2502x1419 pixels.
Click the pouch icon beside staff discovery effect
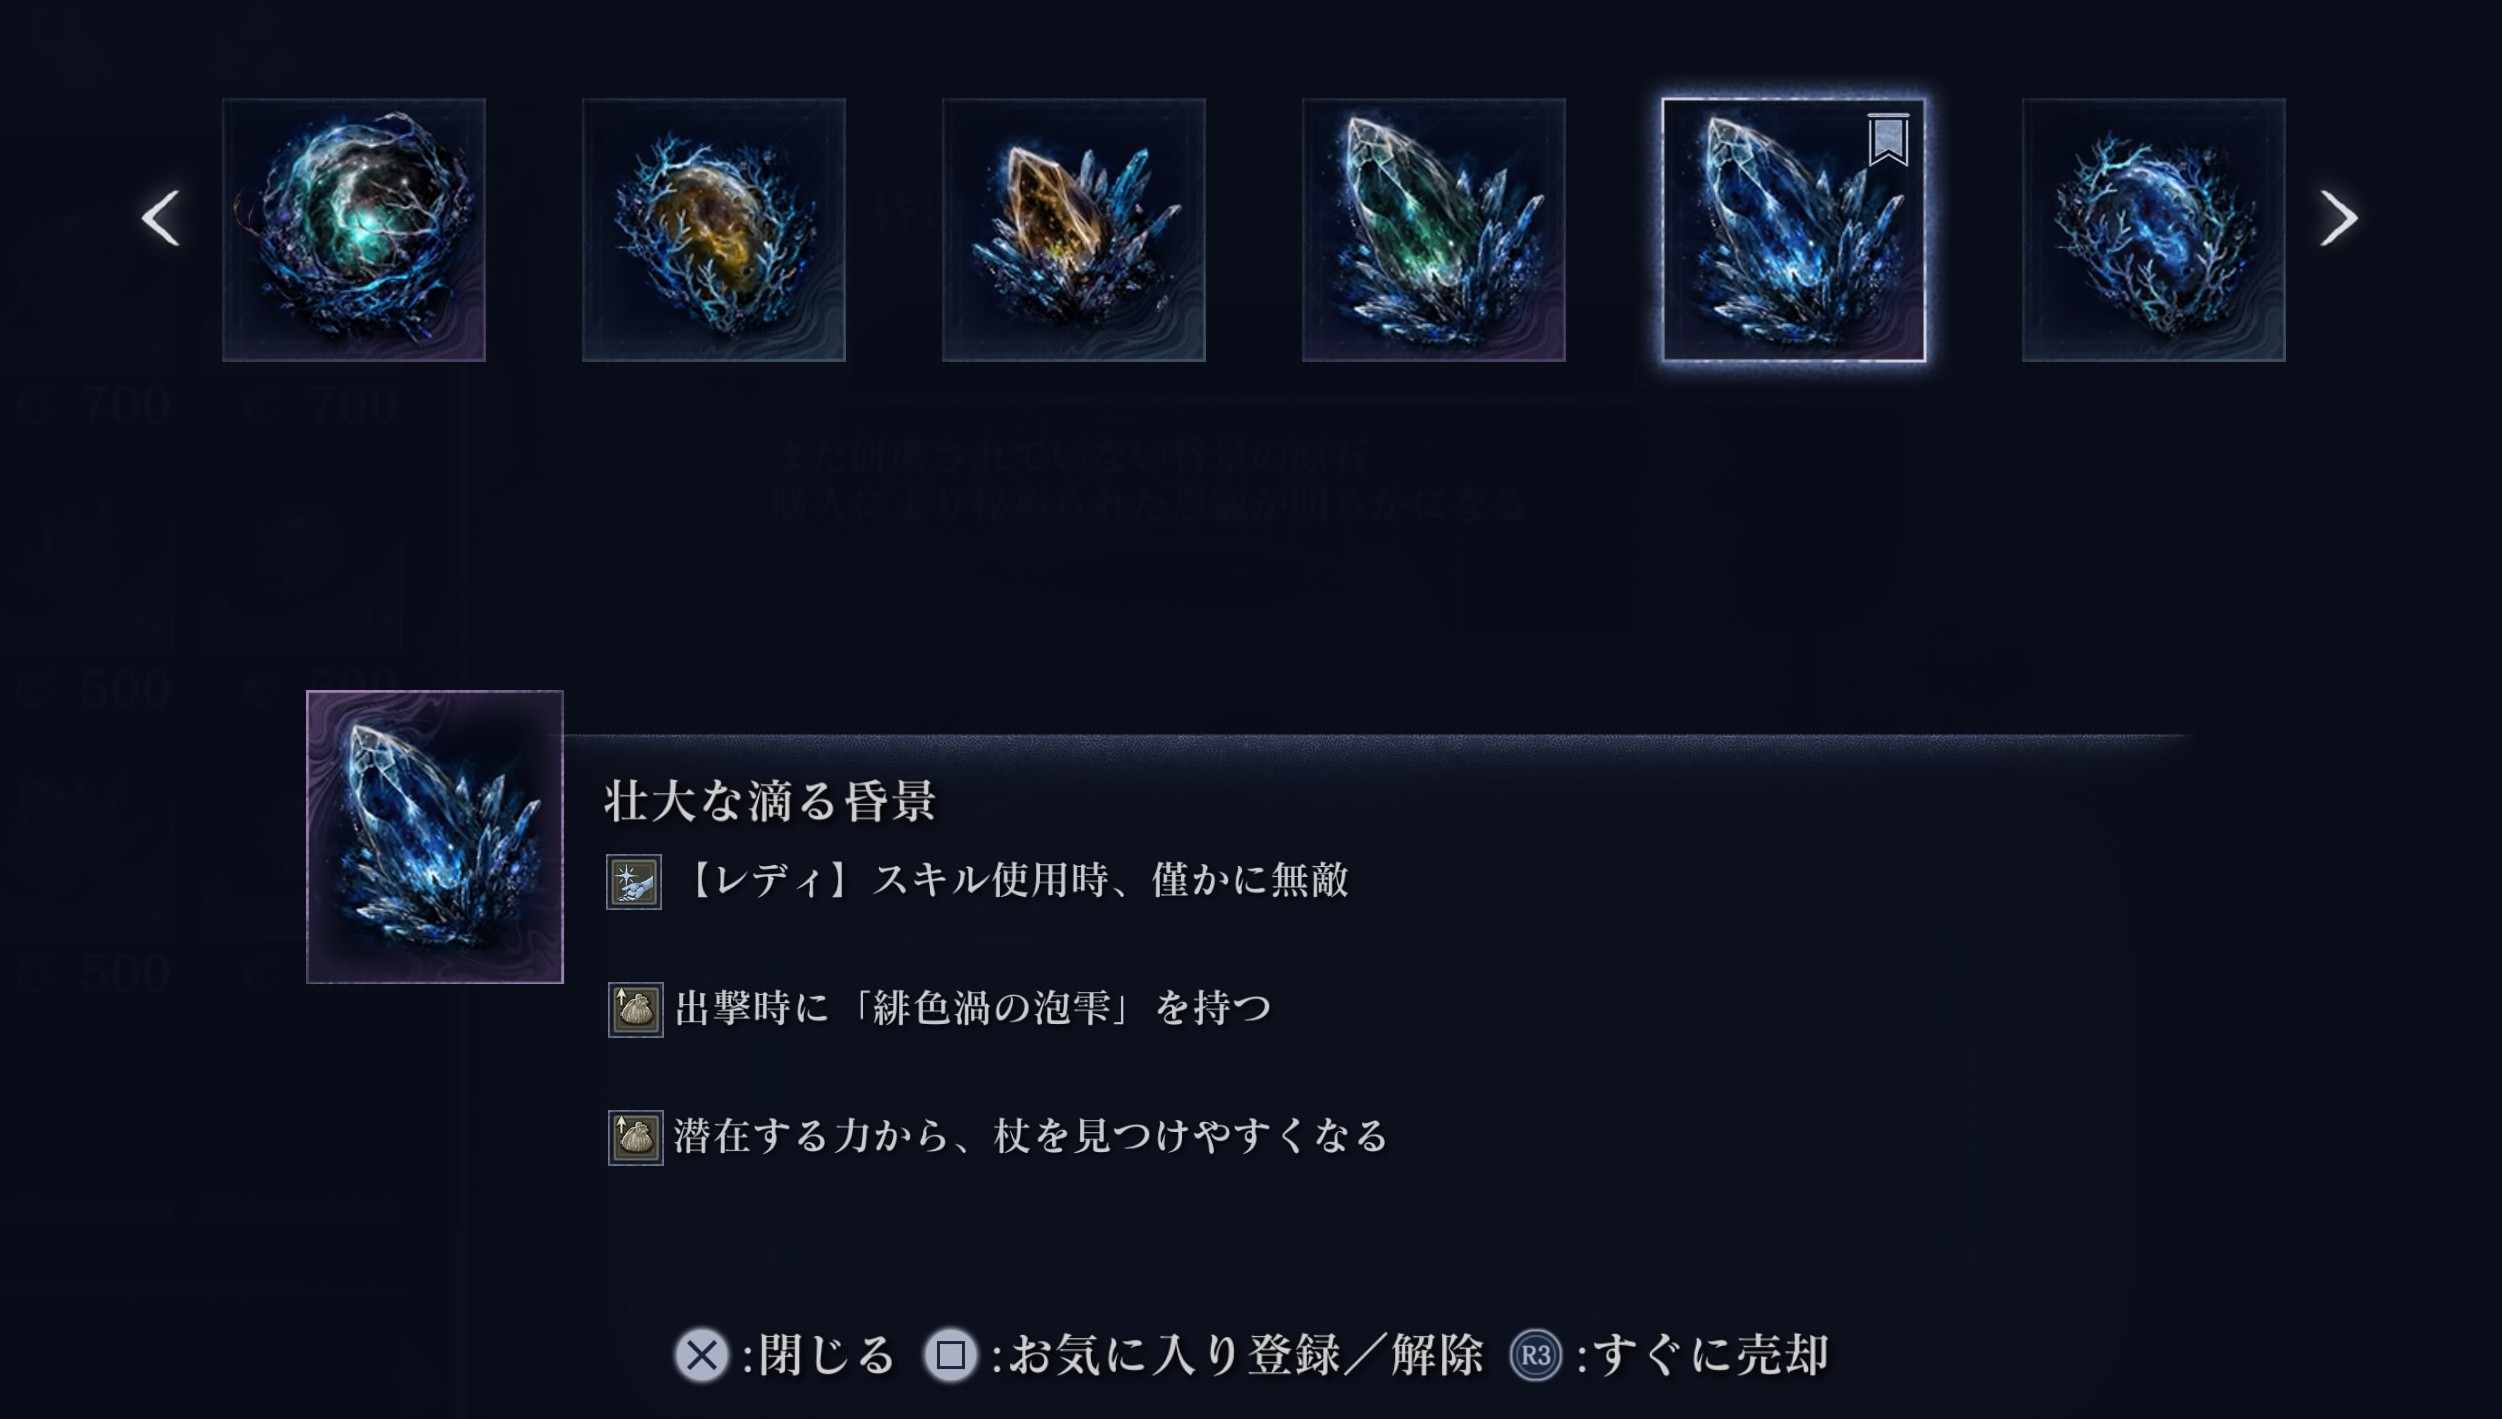635,1138
